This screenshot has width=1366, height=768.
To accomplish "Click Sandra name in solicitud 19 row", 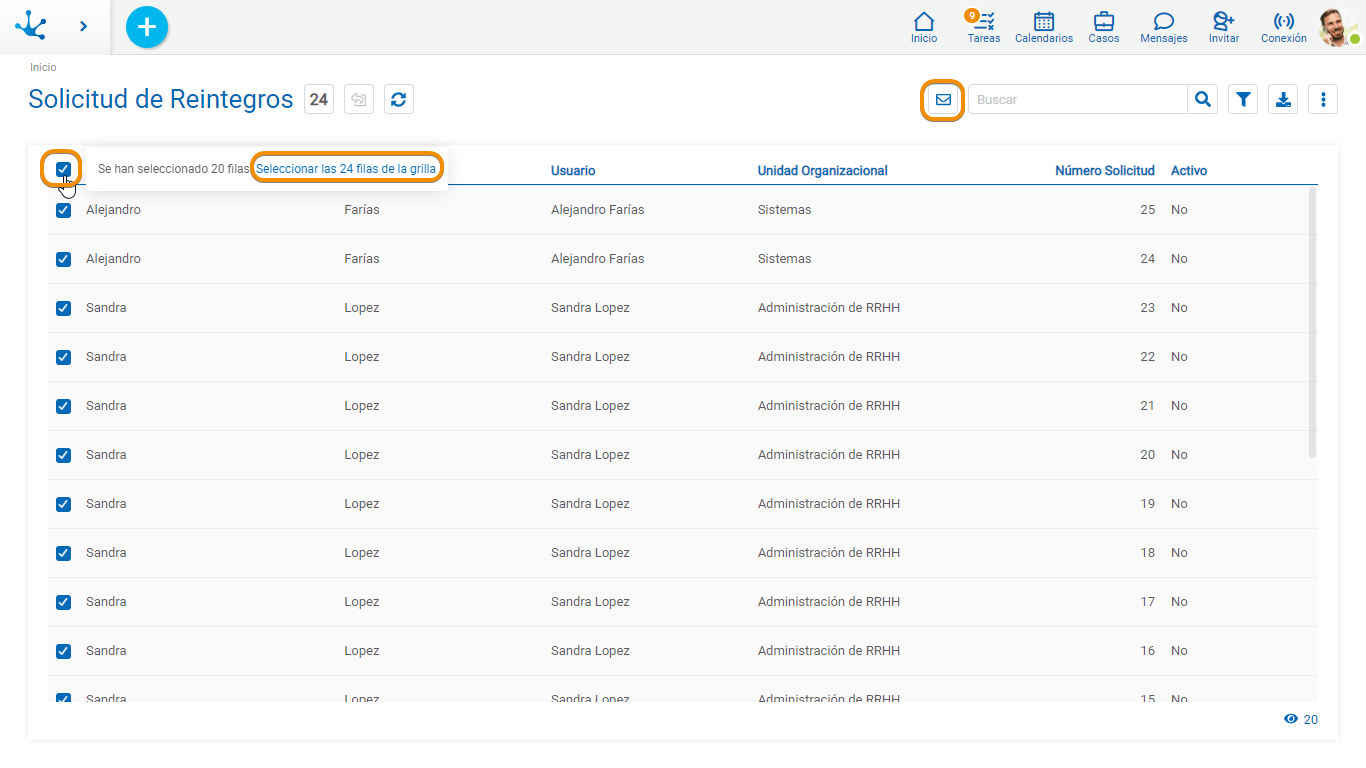I will pos(106,504).
